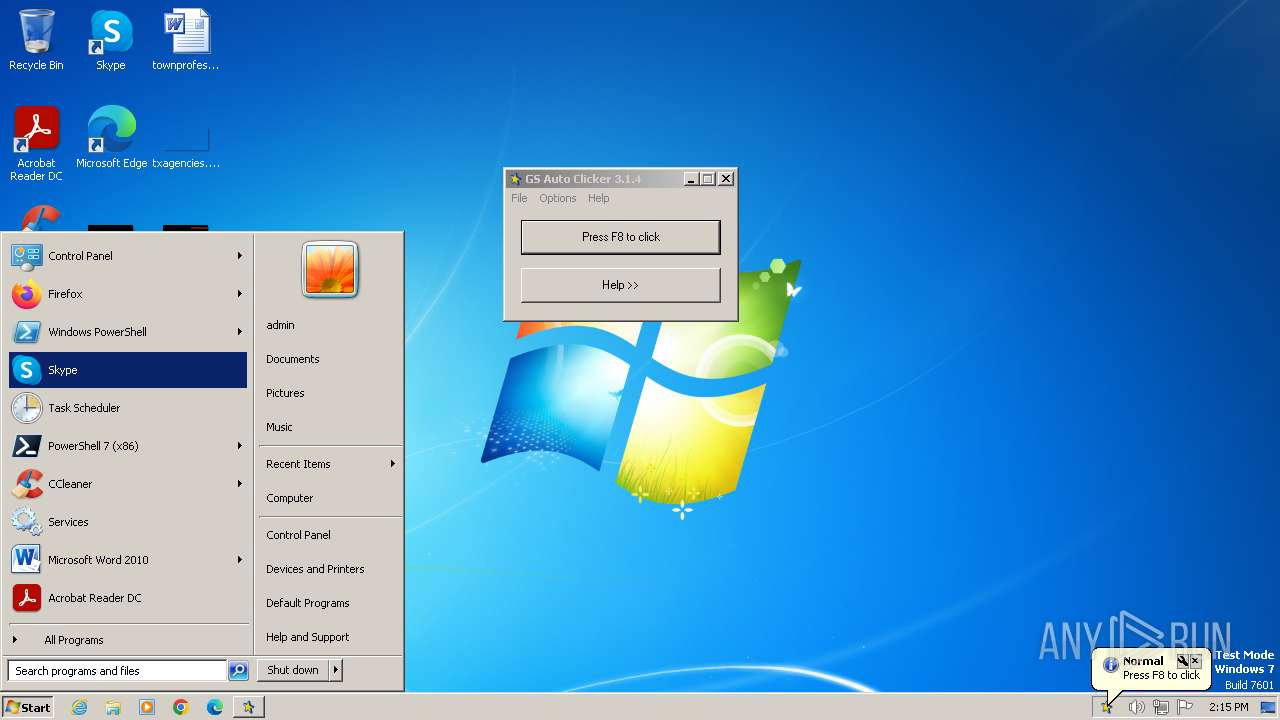Open Control Panel in Start menu programs list

tap(128, 256)
